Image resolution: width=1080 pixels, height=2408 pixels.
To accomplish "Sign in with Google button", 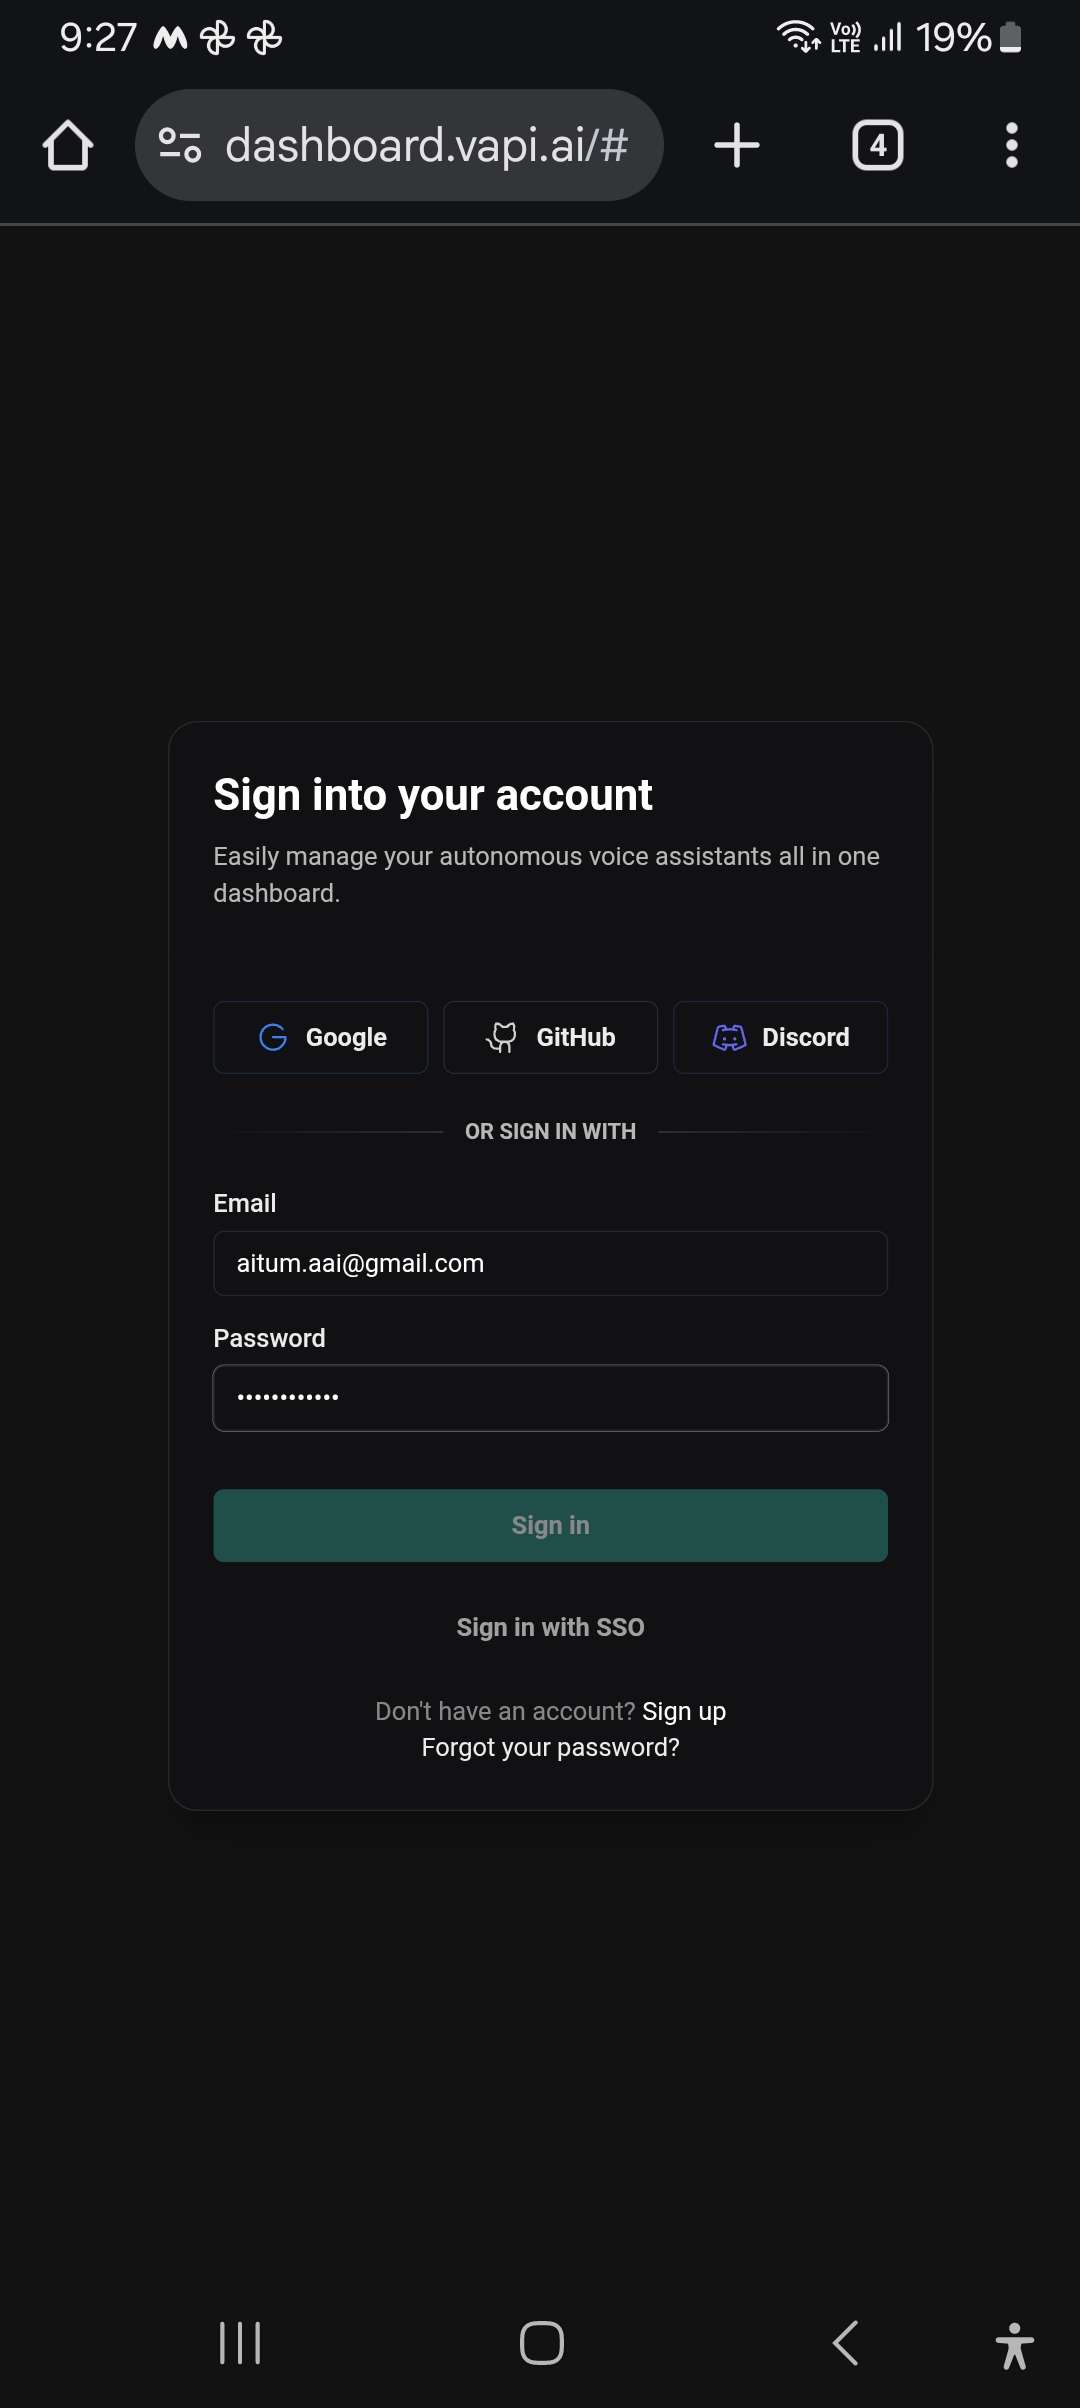I will point(321,1037).
